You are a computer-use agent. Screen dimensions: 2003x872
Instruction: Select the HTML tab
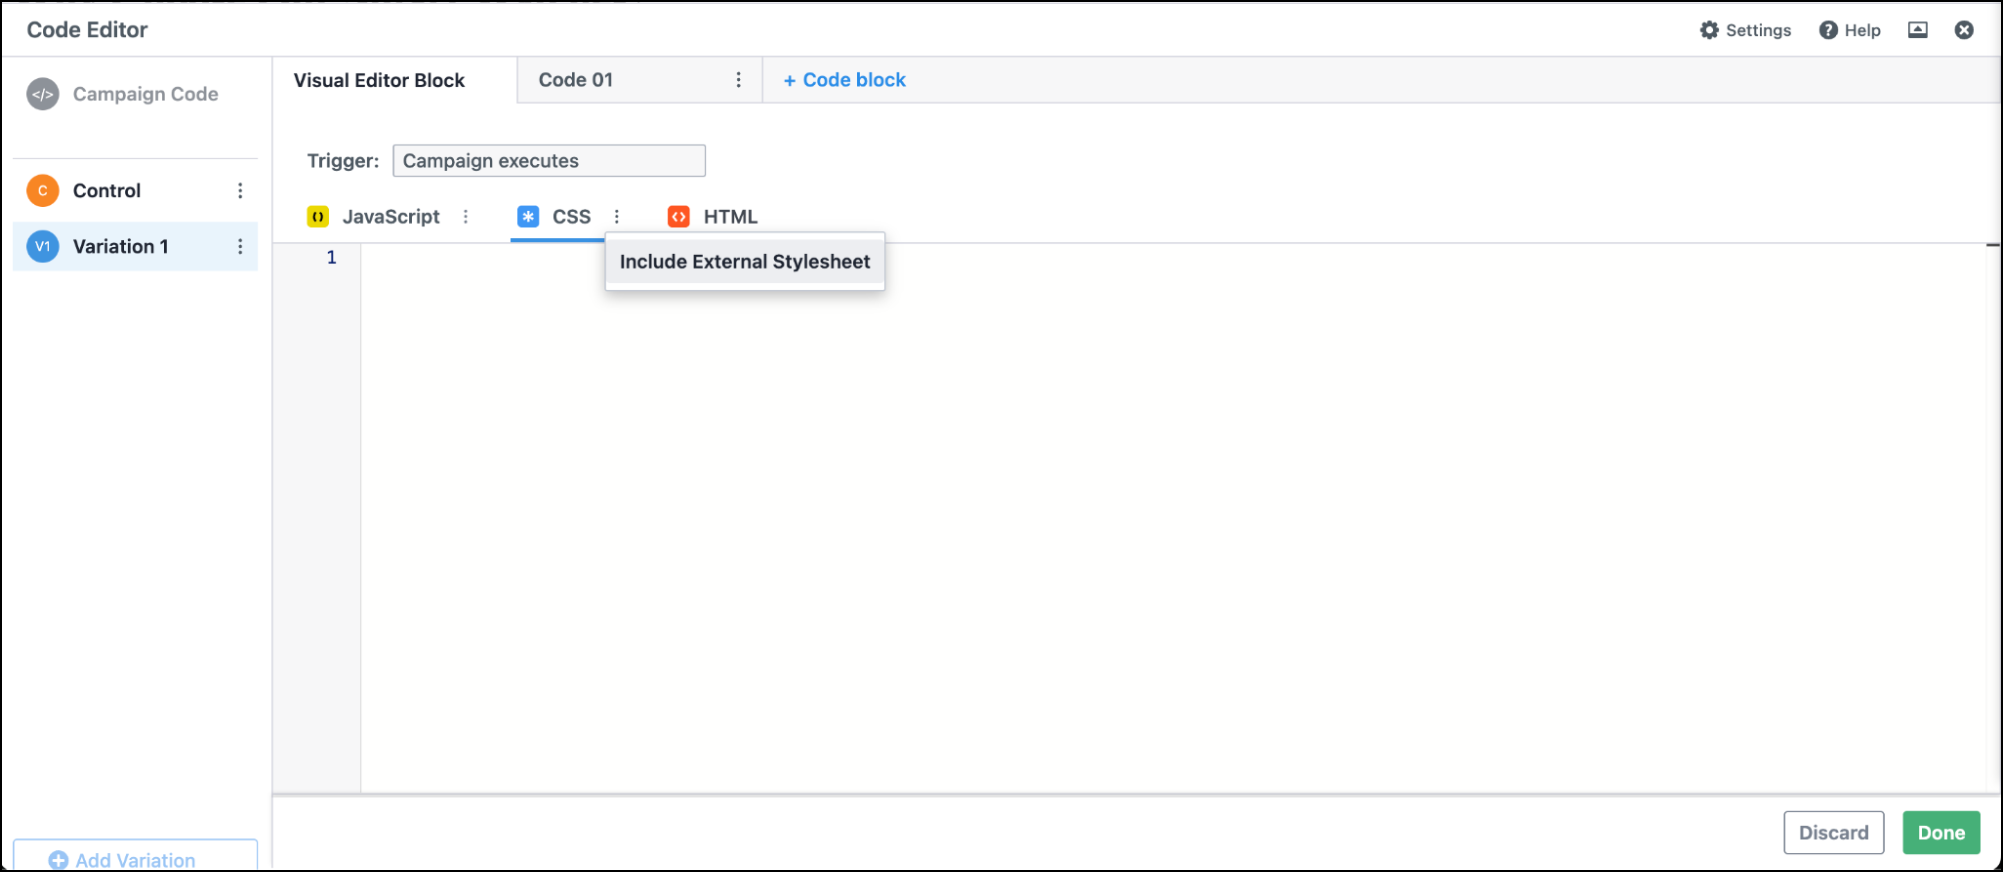730,216
